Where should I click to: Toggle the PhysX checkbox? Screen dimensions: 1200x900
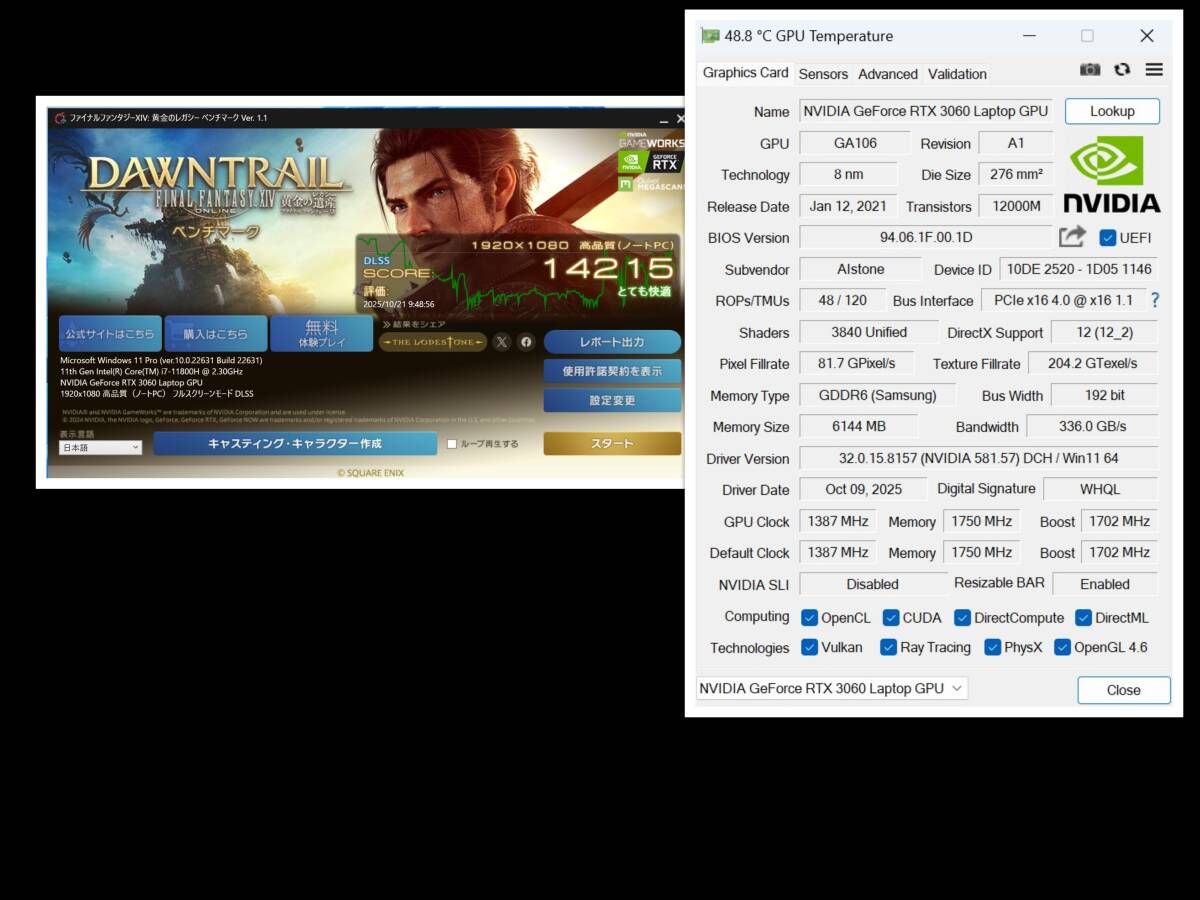[x=992, y=647]
